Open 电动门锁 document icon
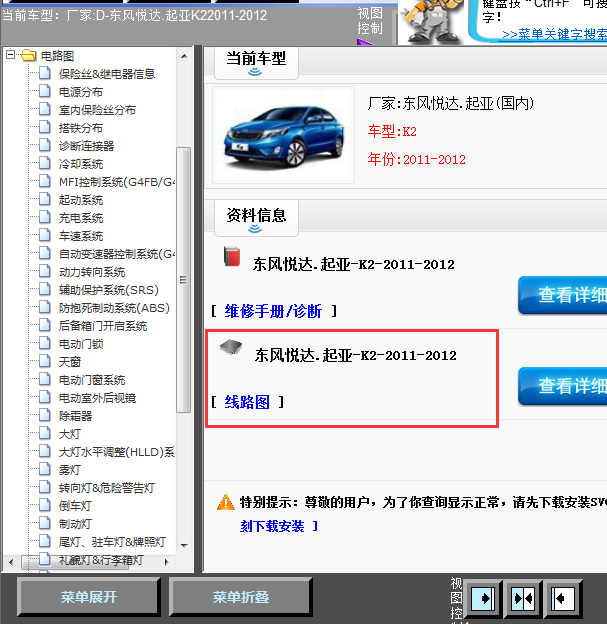This screenshot has width=607, height=624. 45,343
